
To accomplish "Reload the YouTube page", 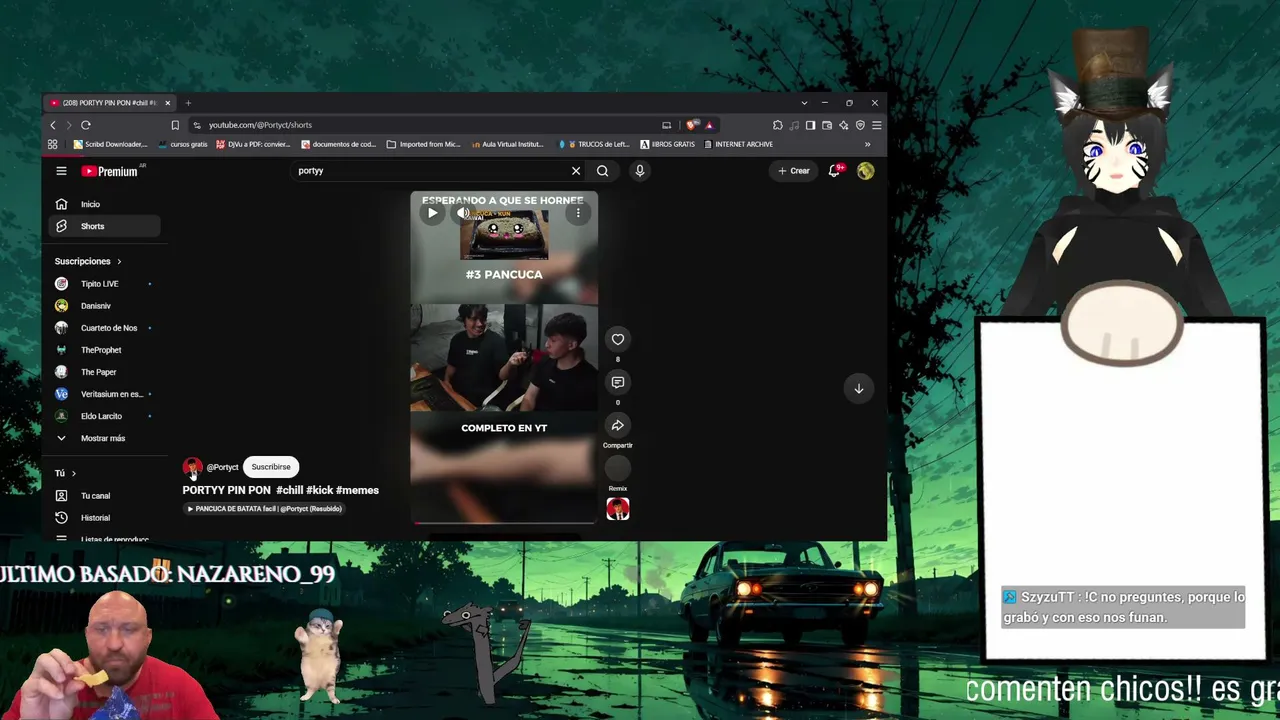I will [x=86, y=125].
